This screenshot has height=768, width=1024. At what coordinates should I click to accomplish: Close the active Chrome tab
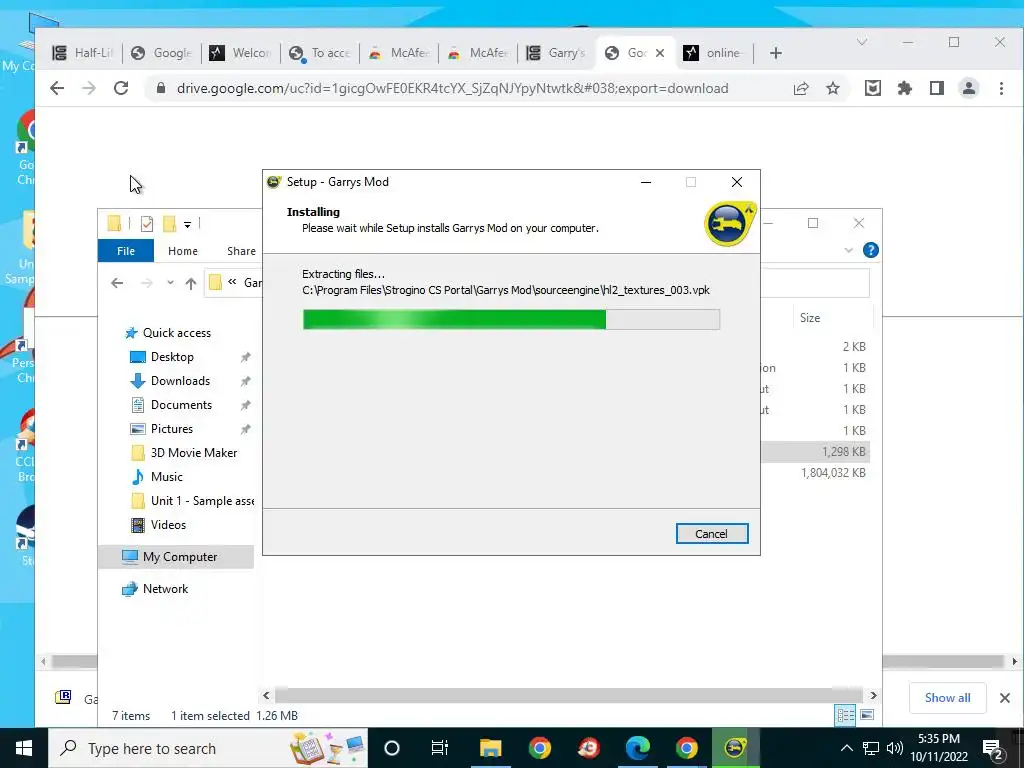(x=660, y=53)
